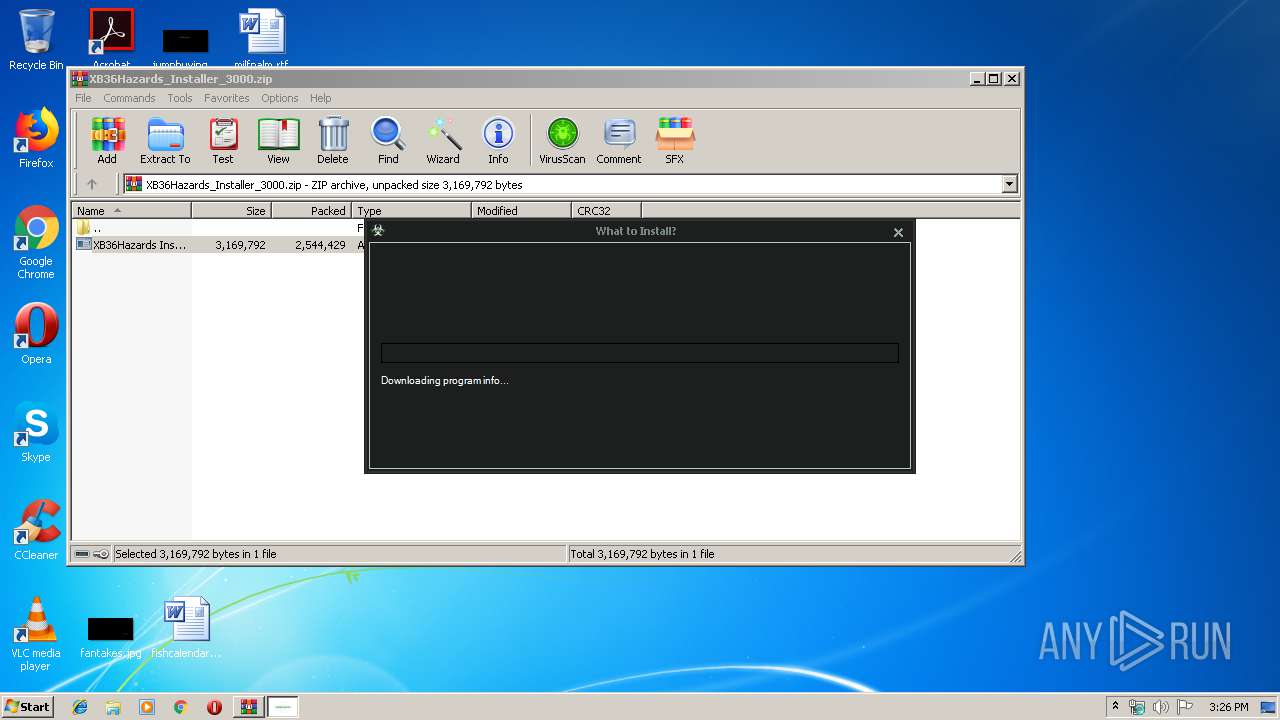The image size is (1280, 720).
Task: Close the What to Install dialog
Action: coord(898,232)
